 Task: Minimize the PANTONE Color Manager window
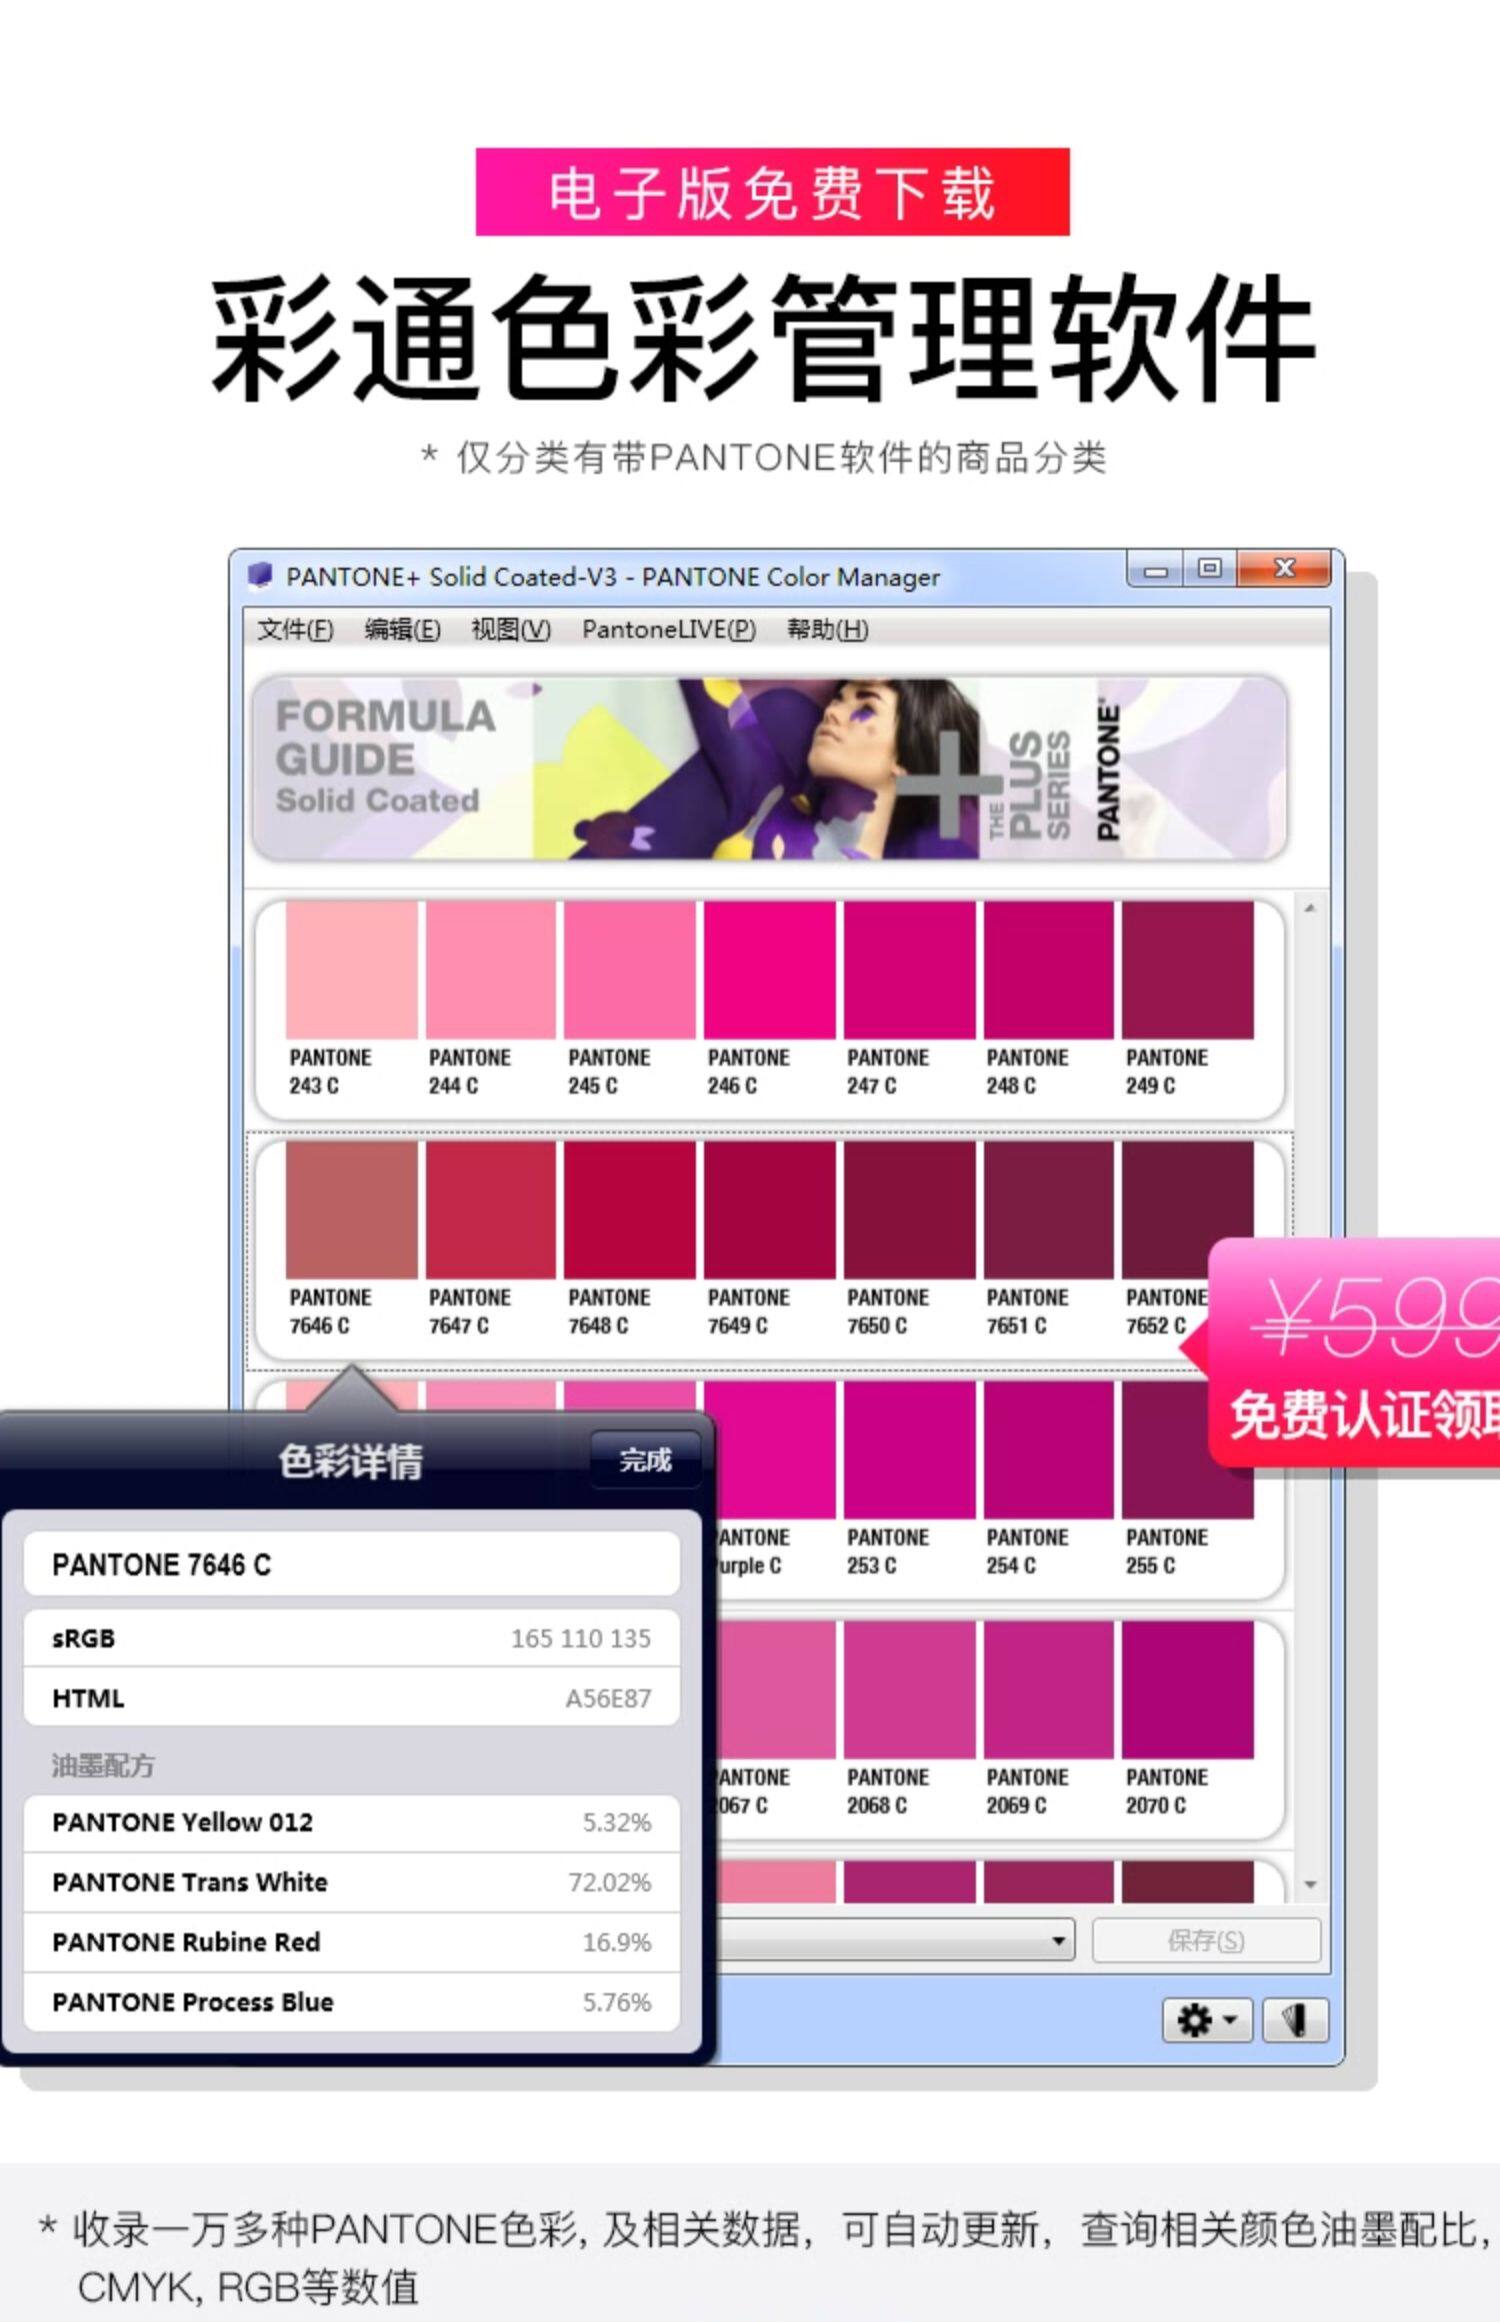1156,570
